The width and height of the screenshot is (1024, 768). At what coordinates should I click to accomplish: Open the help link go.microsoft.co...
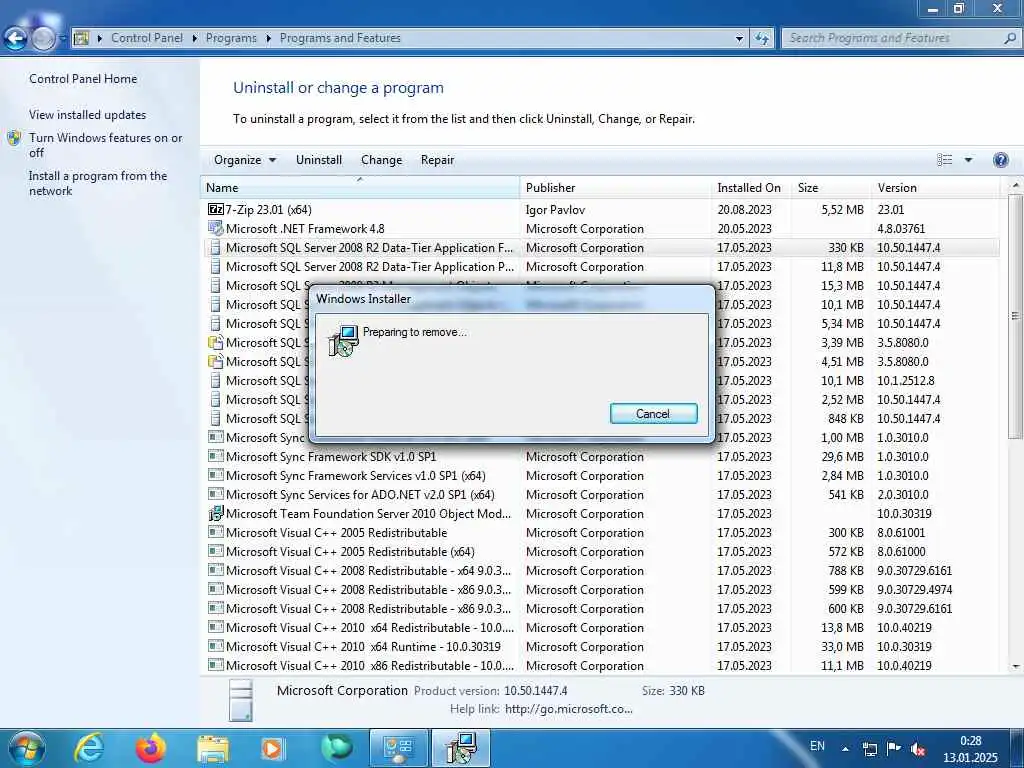click(x=569, y=709)
